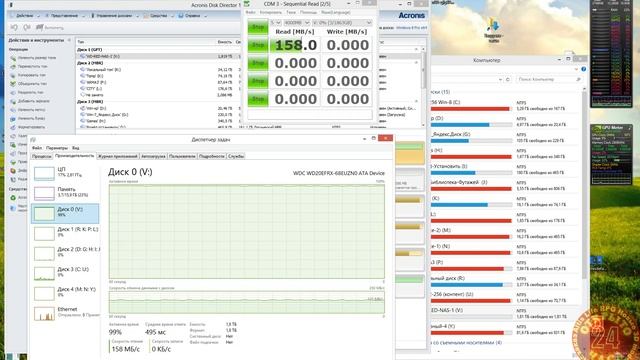The image size is (640, 360).
Task: Open test count dropdown in CrystalDiskMark
Action: [276, 23]
